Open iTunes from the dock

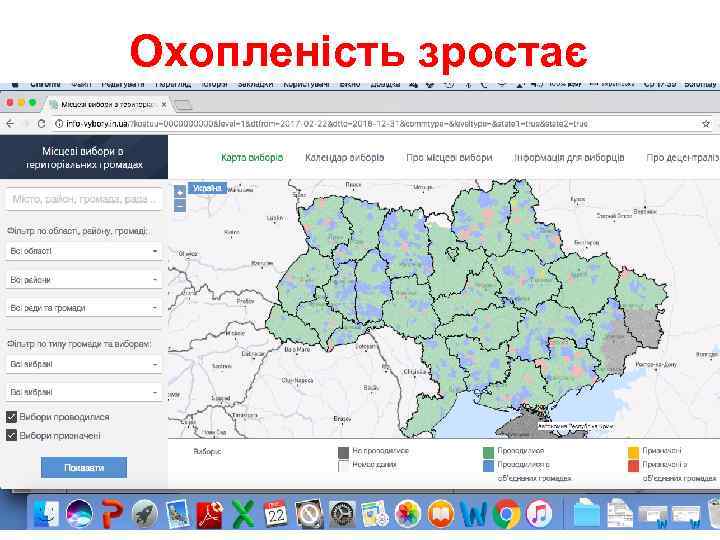[539, 514]
